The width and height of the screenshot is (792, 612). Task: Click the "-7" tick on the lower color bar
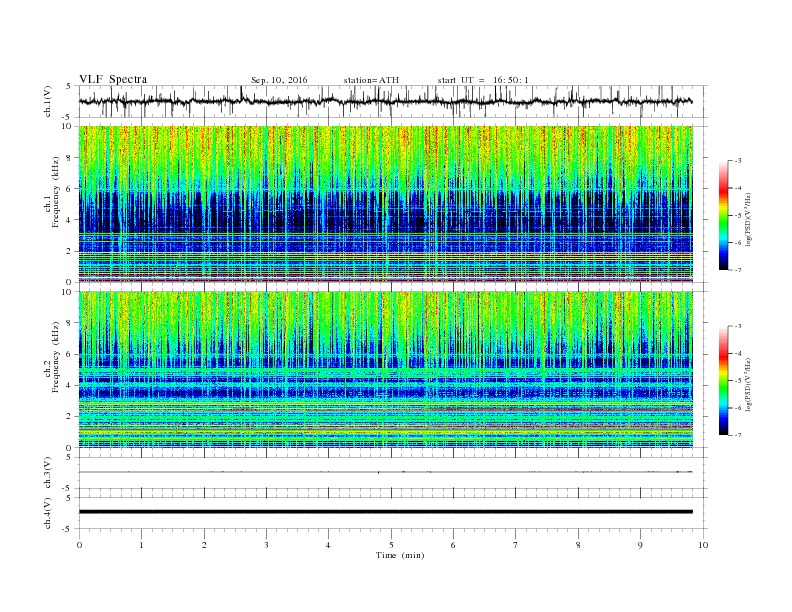pyautogui.click(x=737, y=435)
